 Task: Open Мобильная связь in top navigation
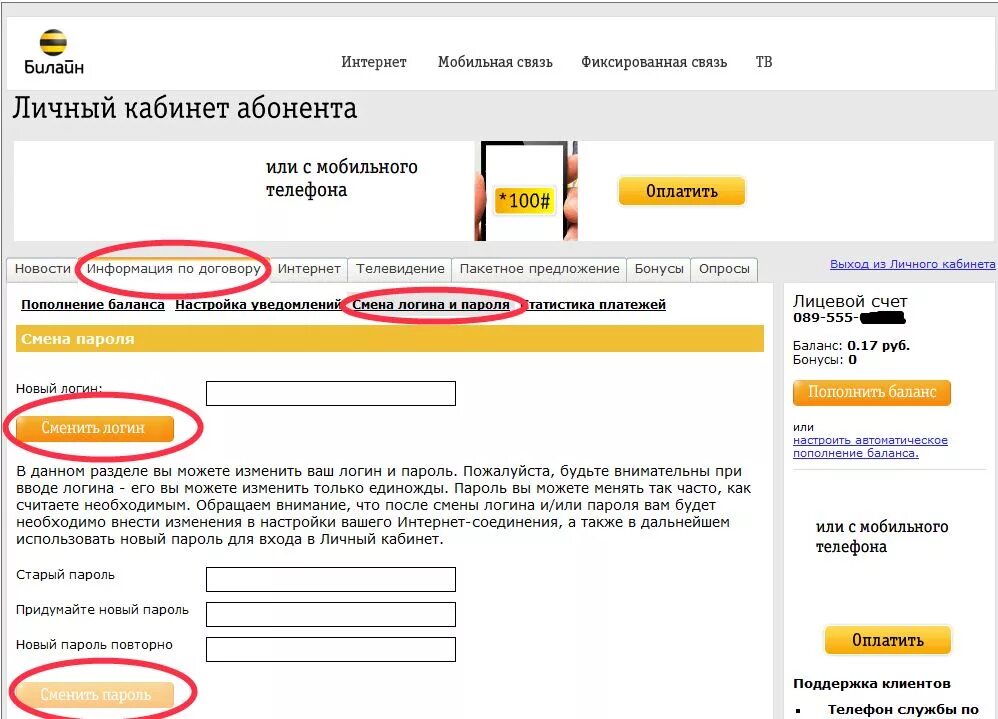click(495, 62)
